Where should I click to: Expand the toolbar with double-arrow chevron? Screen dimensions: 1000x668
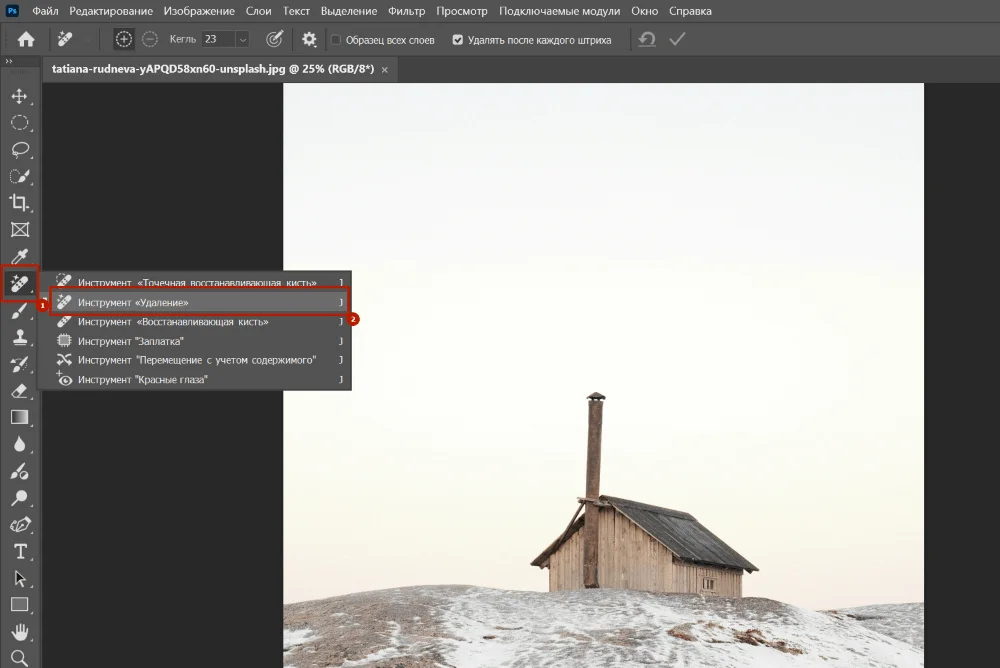coord(9,62)
